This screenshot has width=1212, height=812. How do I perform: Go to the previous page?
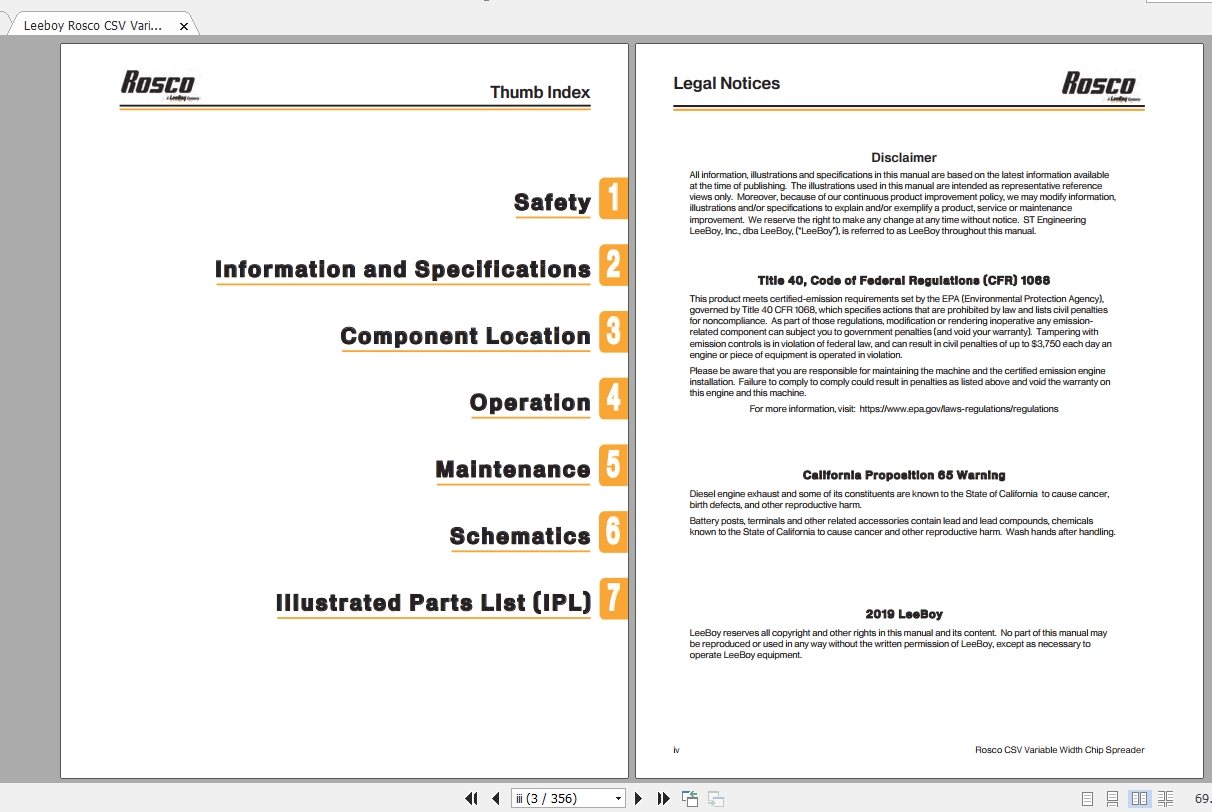point(496,798)
